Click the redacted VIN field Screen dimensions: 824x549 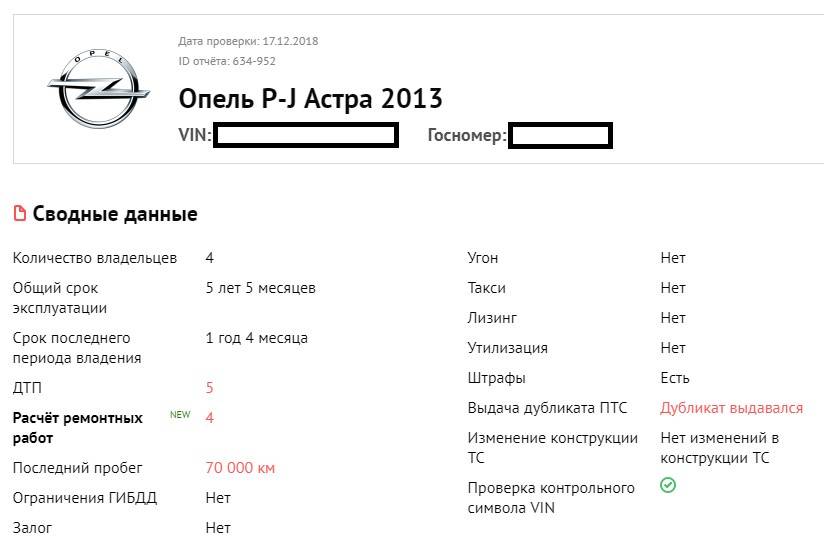click(305, 136)
